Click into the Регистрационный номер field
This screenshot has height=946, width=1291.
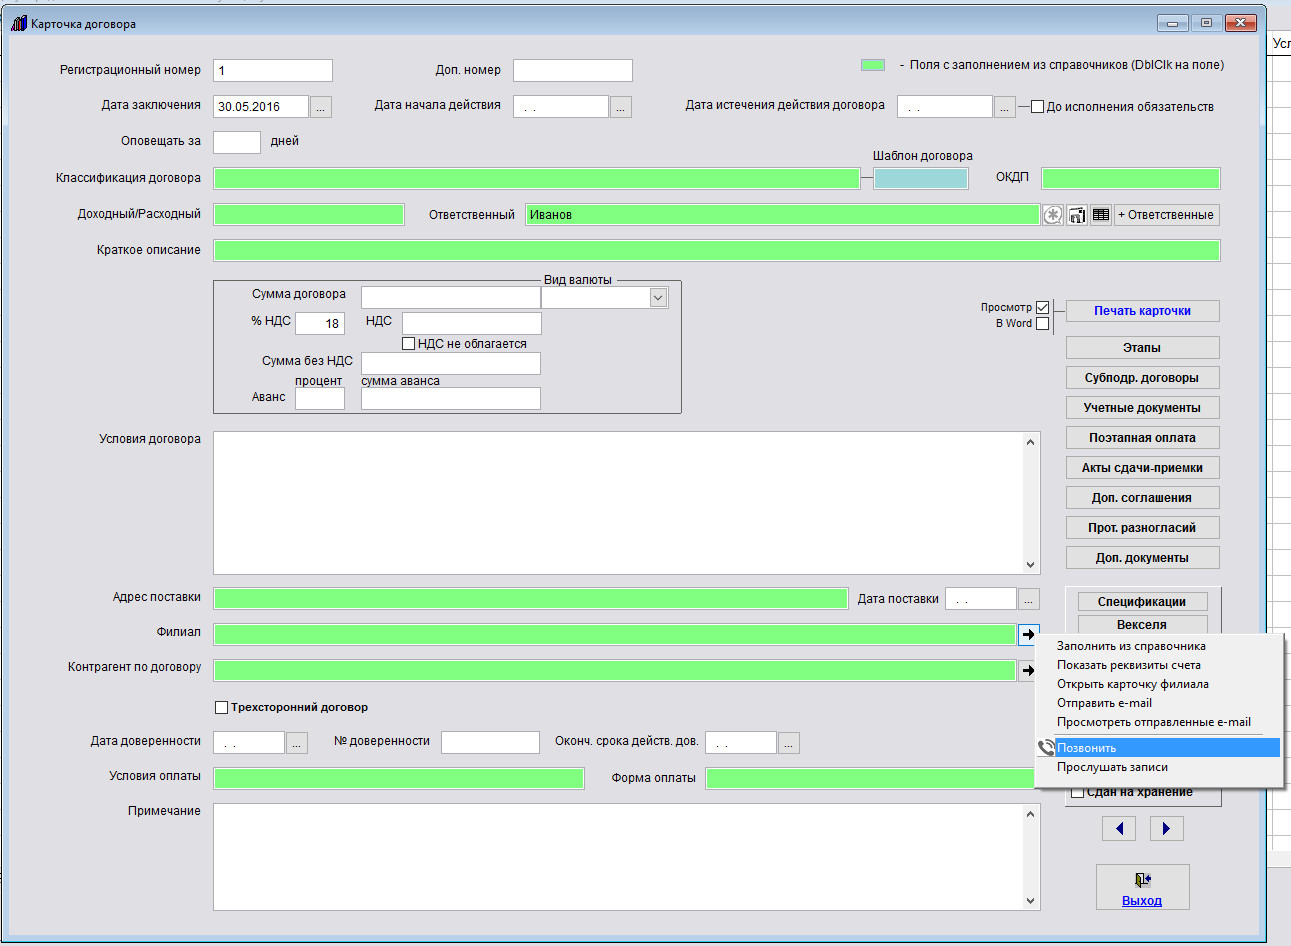[272, 71]
